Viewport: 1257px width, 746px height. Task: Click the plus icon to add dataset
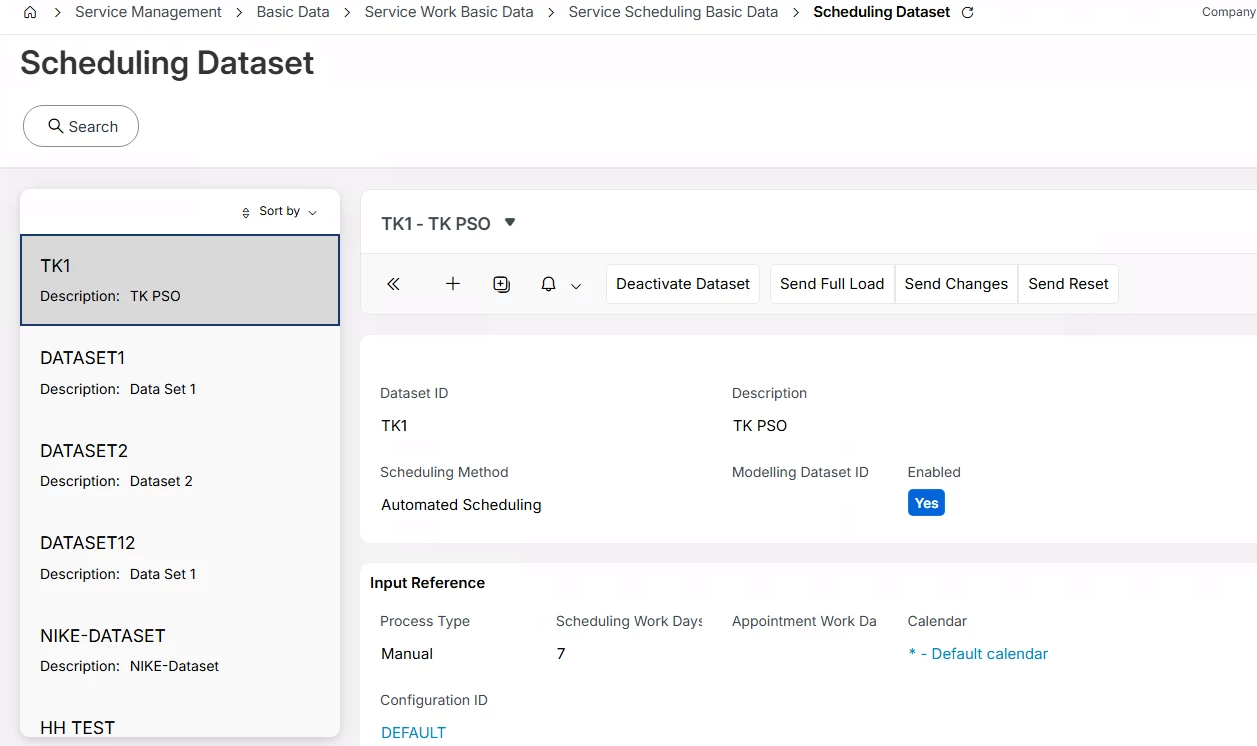[453, 284]
